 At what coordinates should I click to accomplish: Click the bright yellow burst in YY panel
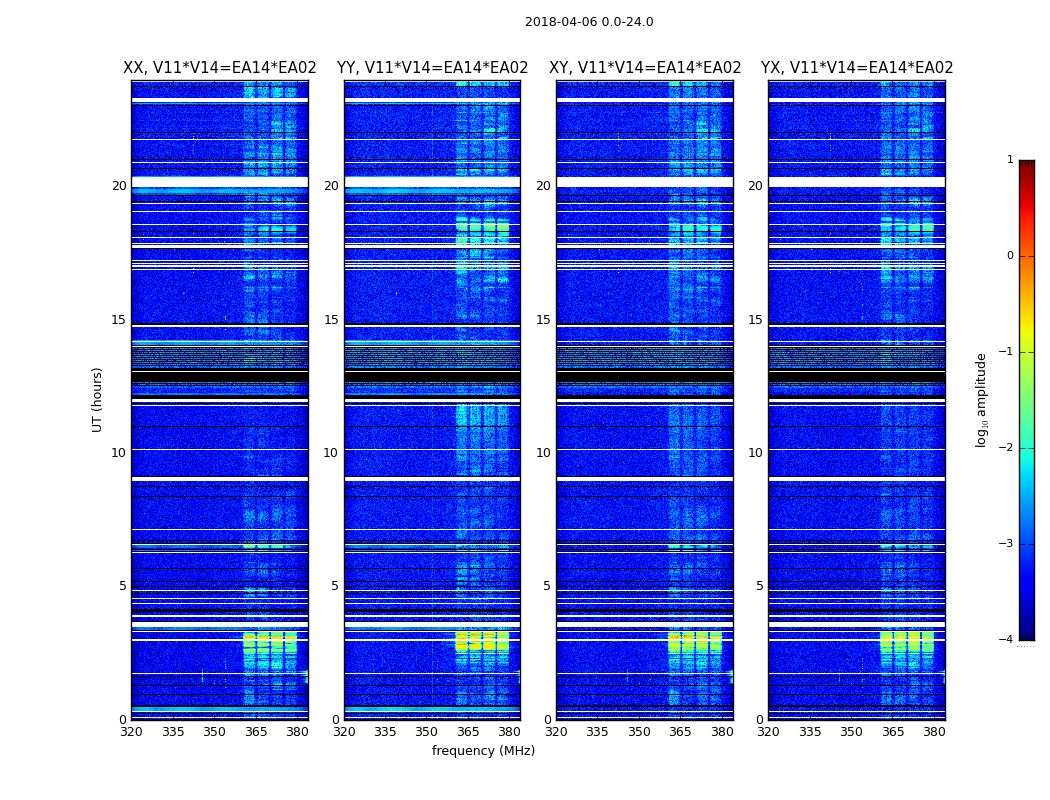coord(482,641)
